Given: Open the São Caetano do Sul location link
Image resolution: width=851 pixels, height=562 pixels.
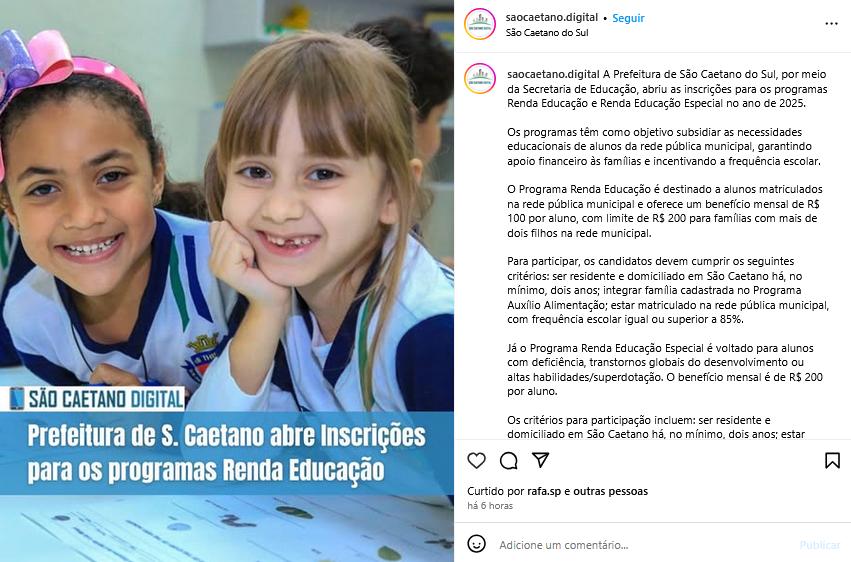Looking at the screenshot, I should (x=547, y=33).
